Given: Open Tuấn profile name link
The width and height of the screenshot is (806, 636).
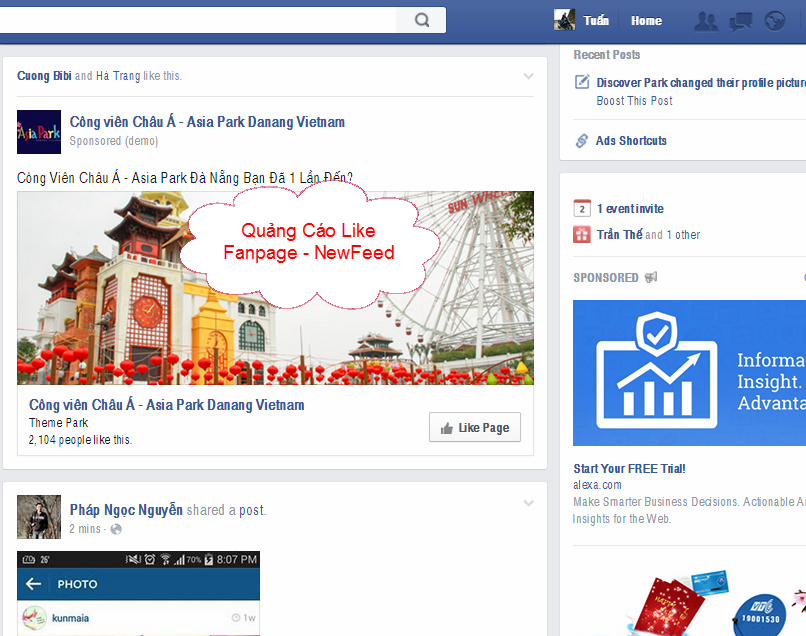Looking at the screenshot, I should click(596, 21).
